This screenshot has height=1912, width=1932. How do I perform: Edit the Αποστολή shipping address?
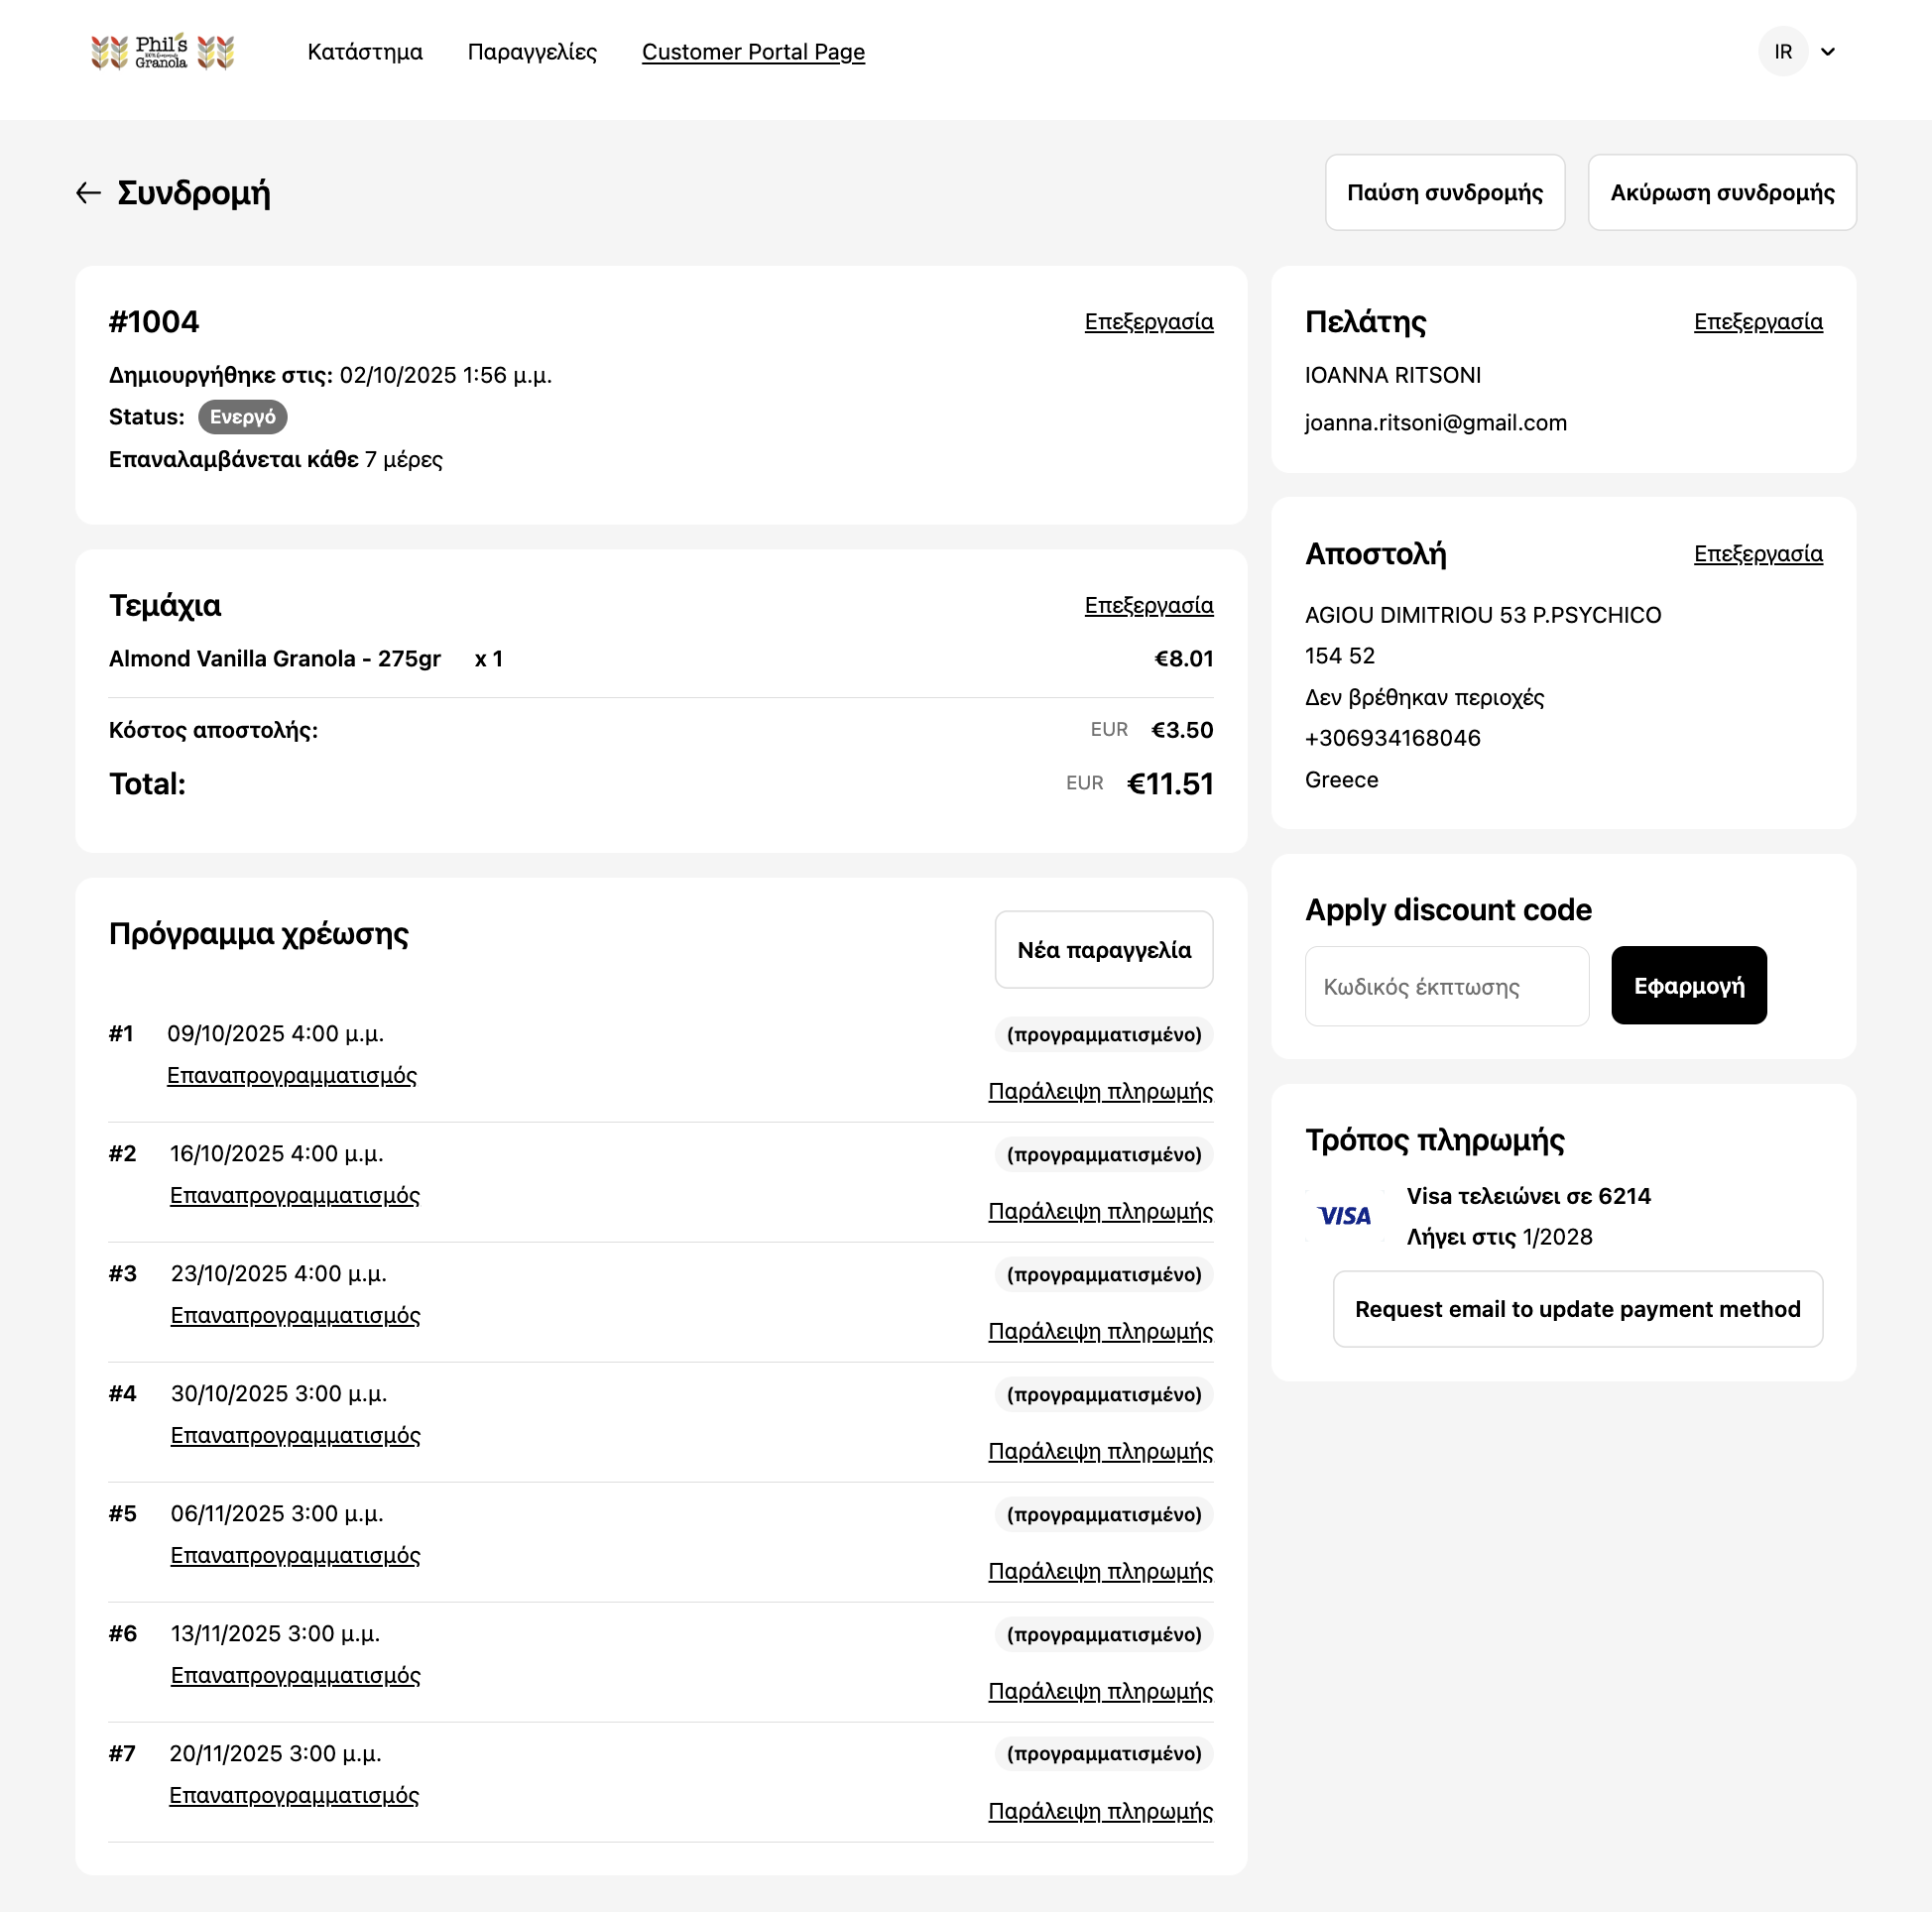(x=1757, y=554)
